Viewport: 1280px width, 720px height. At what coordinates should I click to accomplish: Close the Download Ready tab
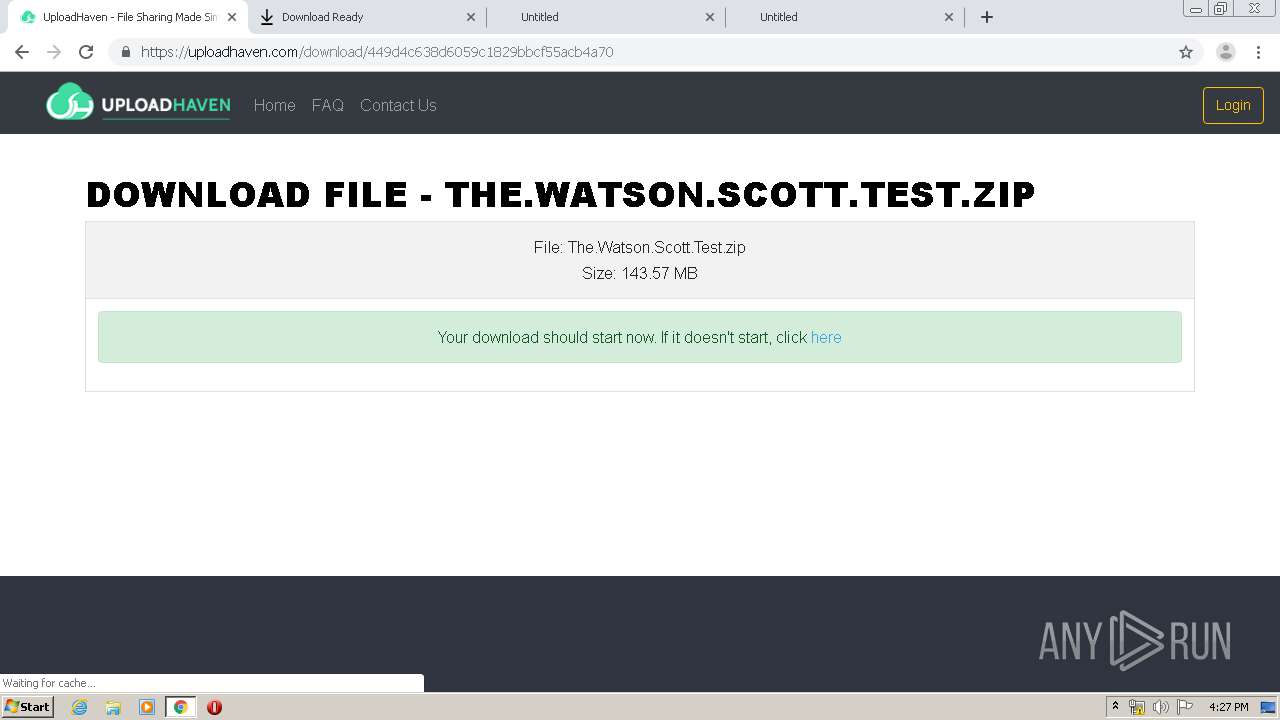pyautogui.click(x=471, y=17)
